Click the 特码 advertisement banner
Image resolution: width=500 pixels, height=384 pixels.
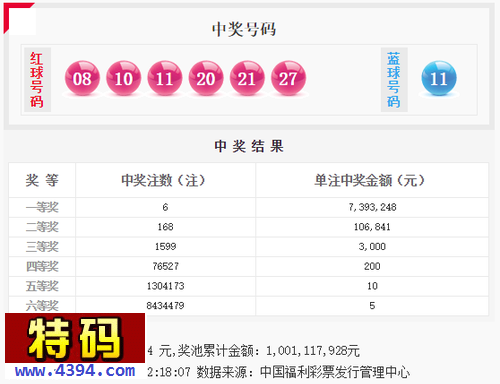[x=75, y=338]
